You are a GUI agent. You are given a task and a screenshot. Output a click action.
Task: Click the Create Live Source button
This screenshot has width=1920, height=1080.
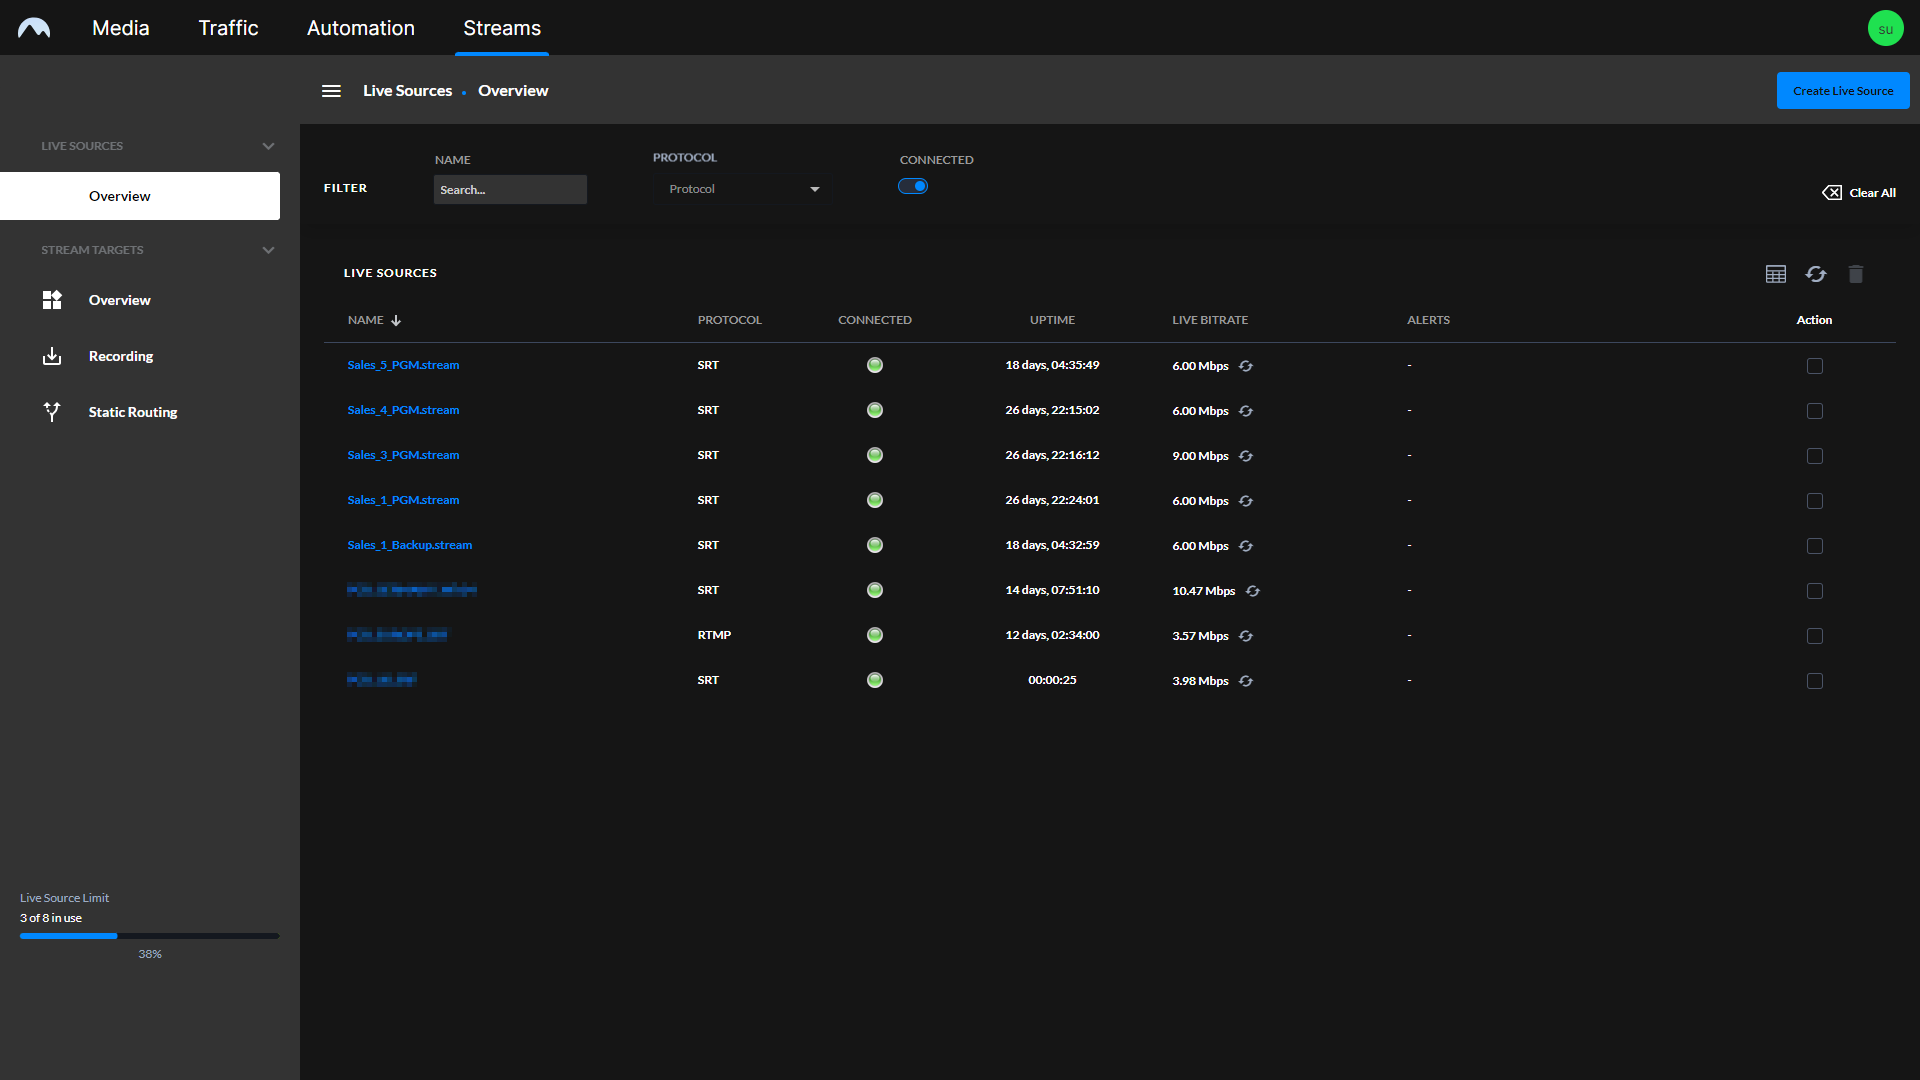[x=1843, y=90]
